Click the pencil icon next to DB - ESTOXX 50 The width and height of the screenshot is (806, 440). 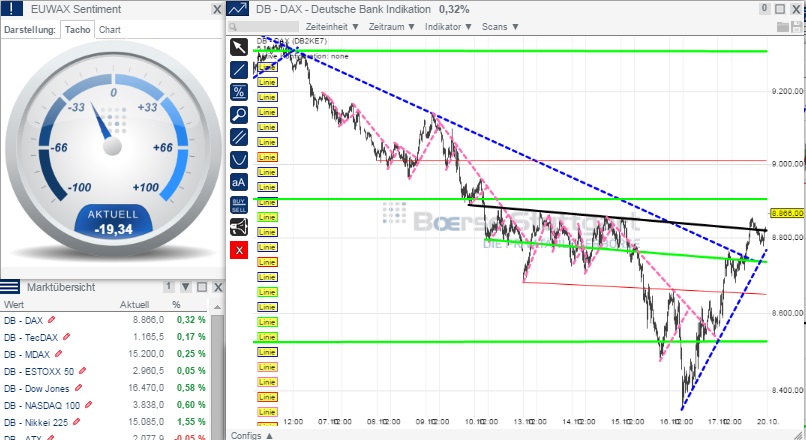coord(82,371)
